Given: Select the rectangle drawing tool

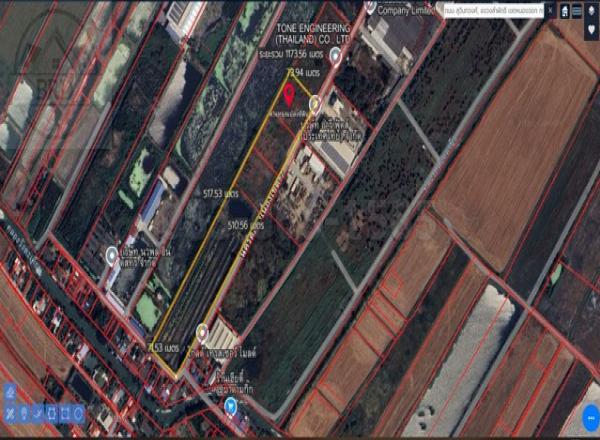Looking at the screenshot, I should 64,412.
